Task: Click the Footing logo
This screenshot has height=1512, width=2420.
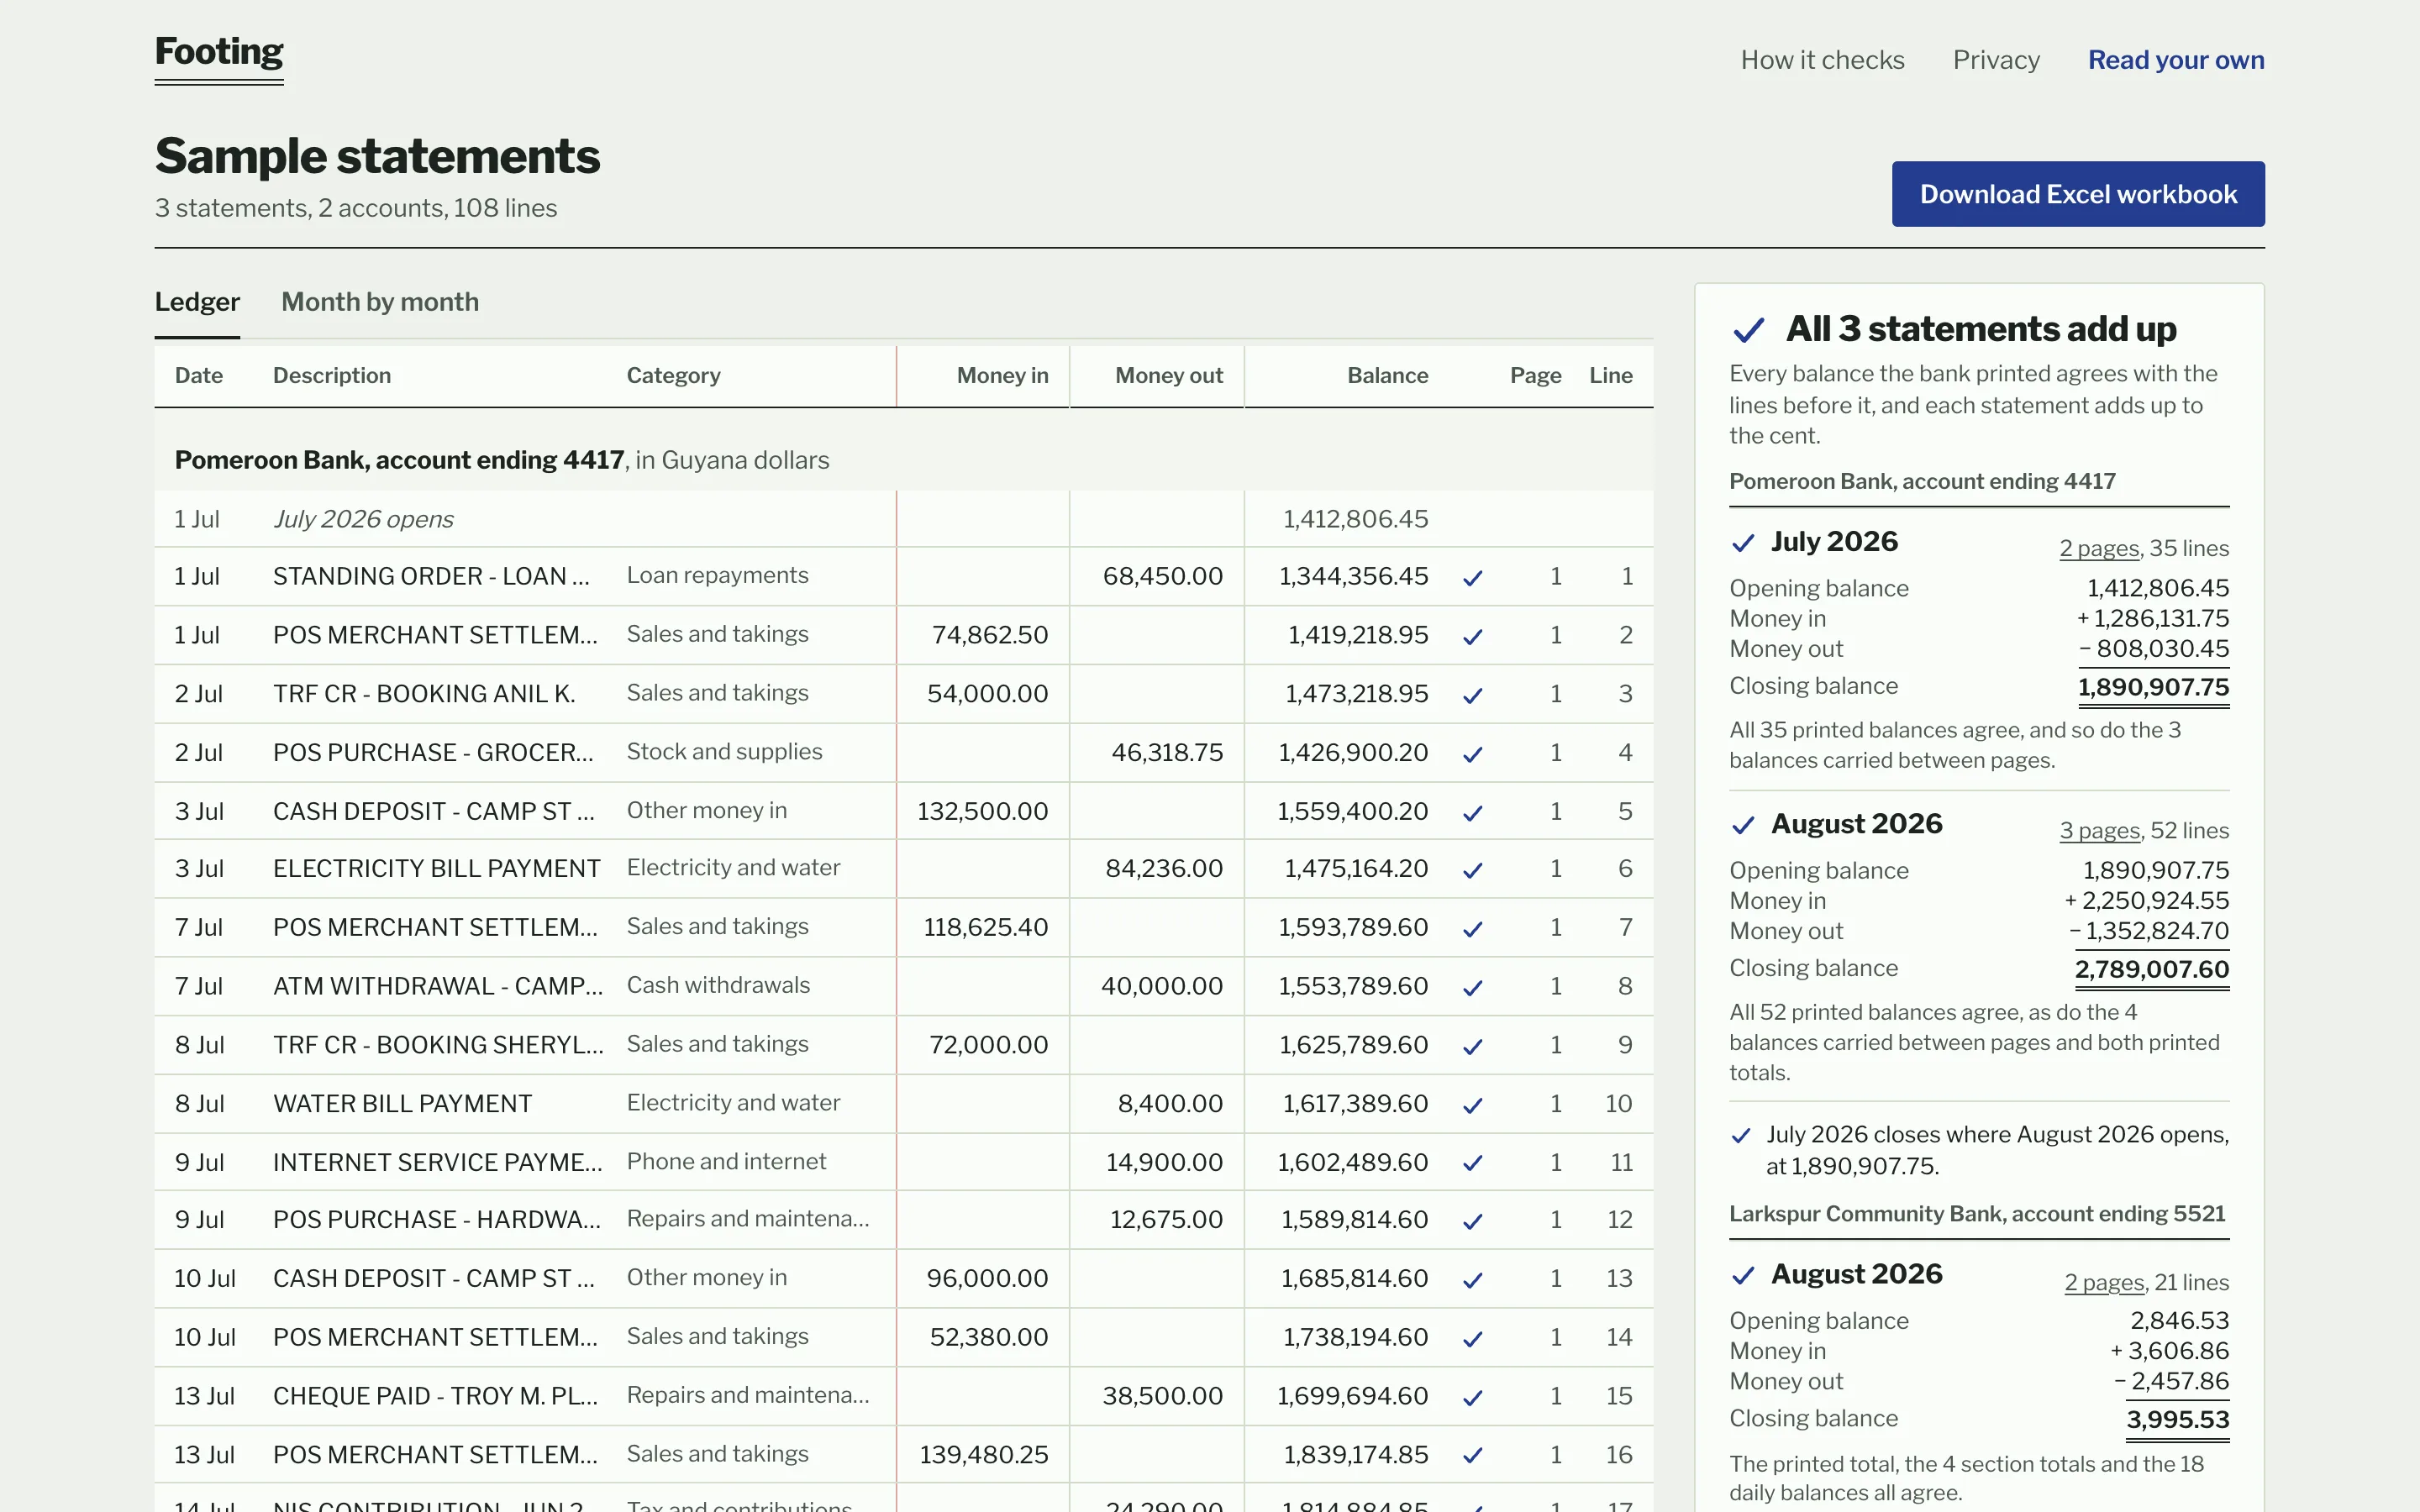Action: (x=219, y=53)
